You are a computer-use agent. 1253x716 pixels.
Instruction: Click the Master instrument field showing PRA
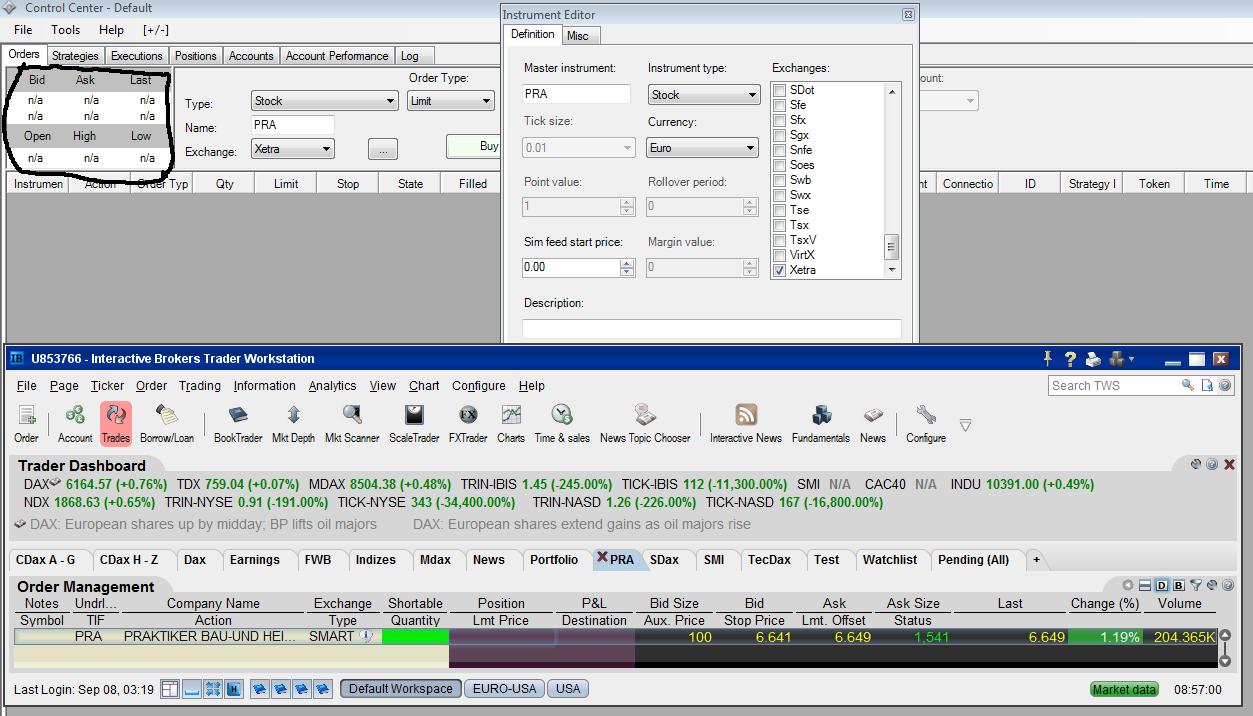tap(577, 94)
